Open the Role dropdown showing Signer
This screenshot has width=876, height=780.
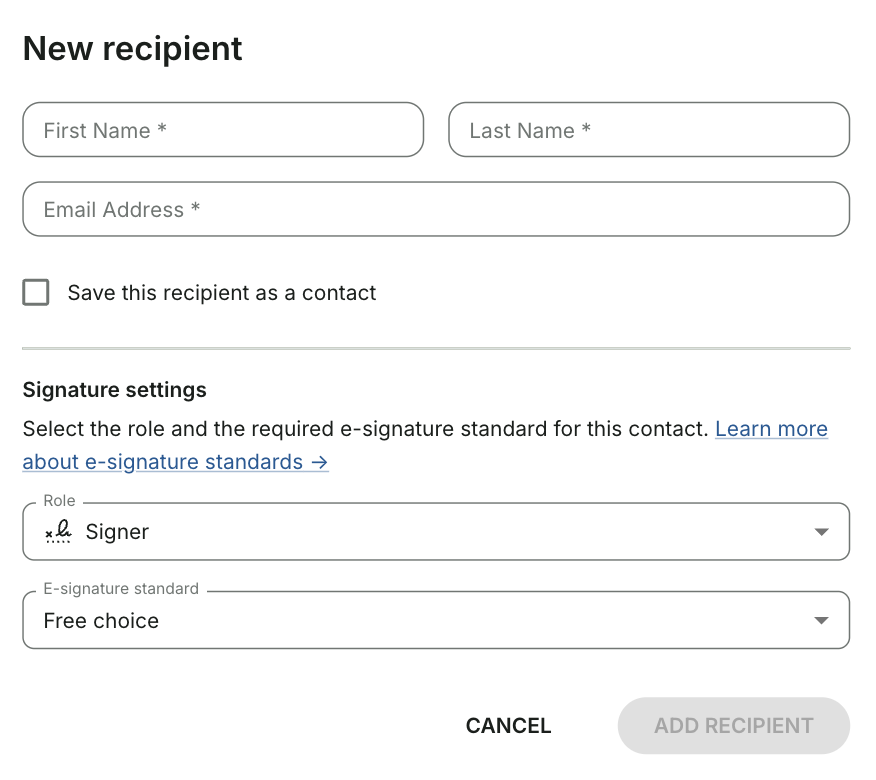436,531
